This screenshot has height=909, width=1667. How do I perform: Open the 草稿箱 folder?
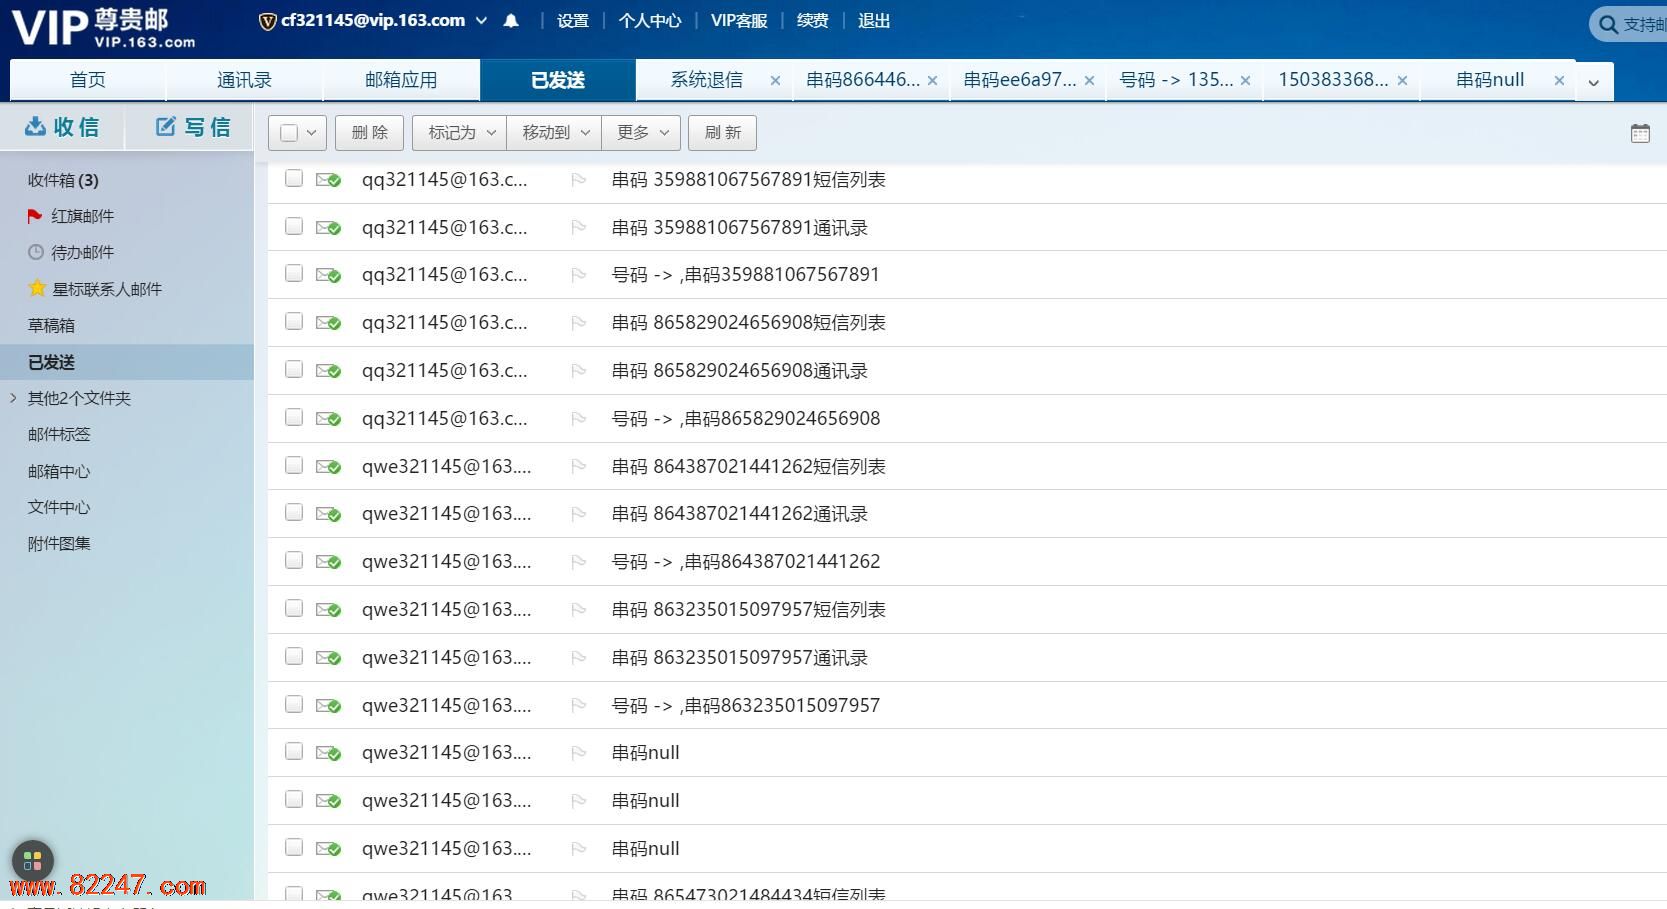[51, 325]
